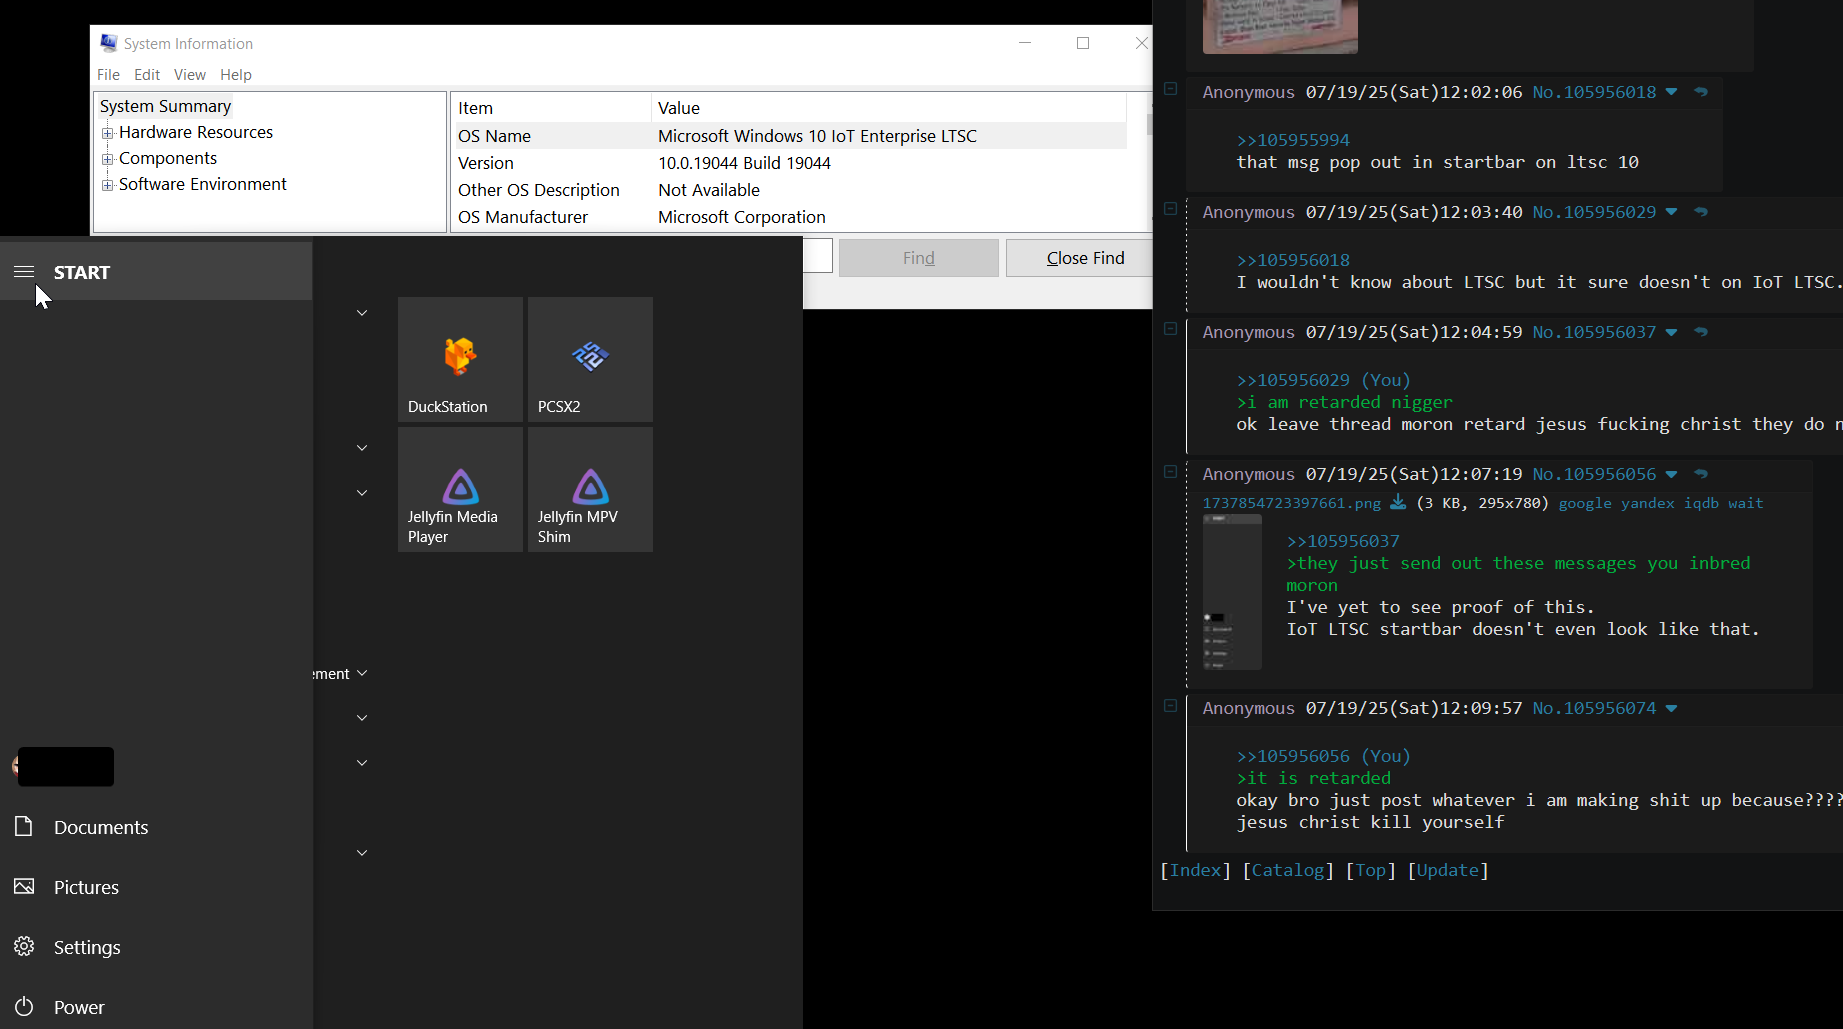The image size is (1843, 1029).
Task: Click the Start hamburger menu icon
Action: point(24,272)
